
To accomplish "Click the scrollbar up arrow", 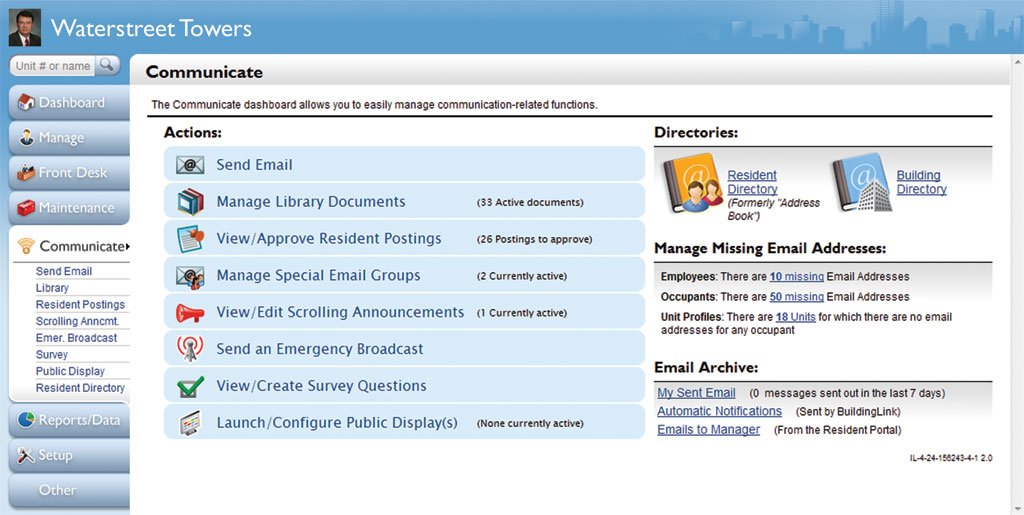I will 1017,61.
